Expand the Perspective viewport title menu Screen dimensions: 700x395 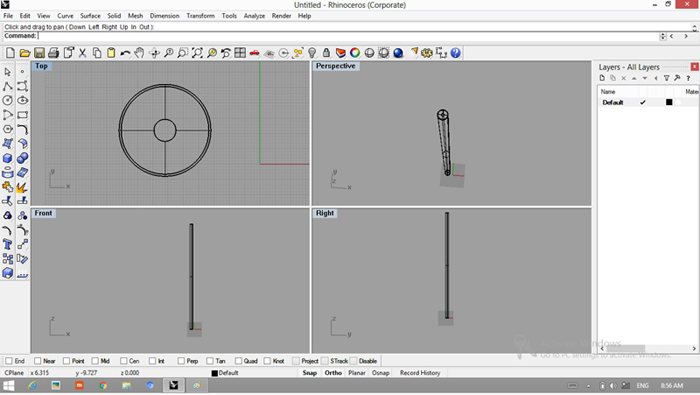click(x=336, y=66)
